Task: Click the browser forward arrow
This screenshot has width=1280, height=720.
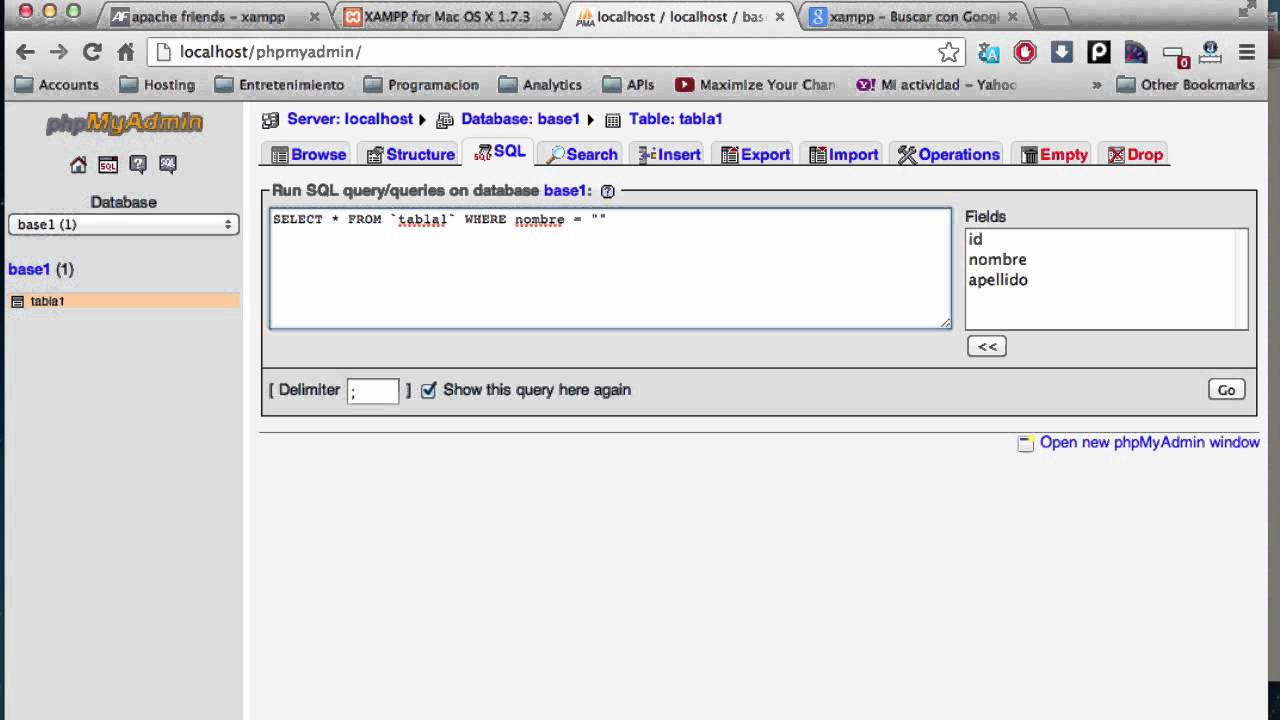Action: [x=58, y=52]
